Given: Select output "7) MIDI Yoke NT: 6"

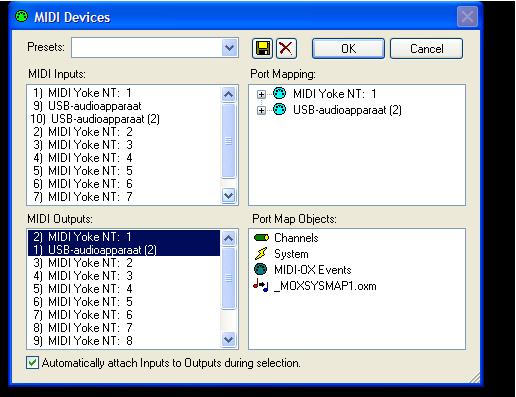Looking at the screenshot, I should point(124,315).
